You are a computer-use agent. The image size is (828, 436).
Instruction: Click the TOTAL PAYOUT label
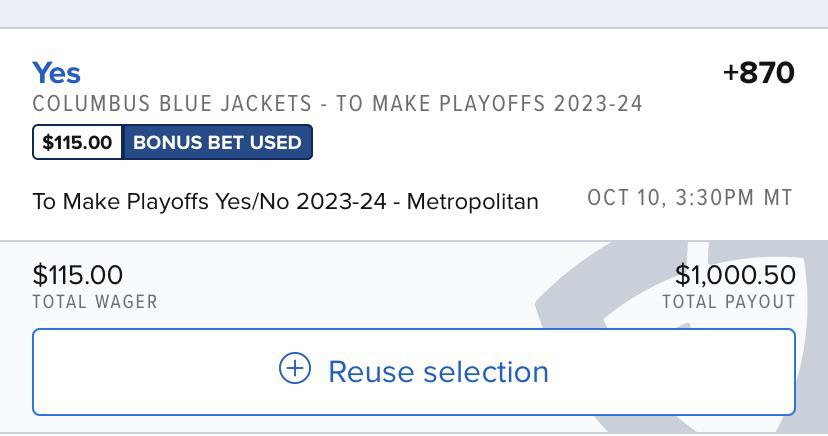728,301
